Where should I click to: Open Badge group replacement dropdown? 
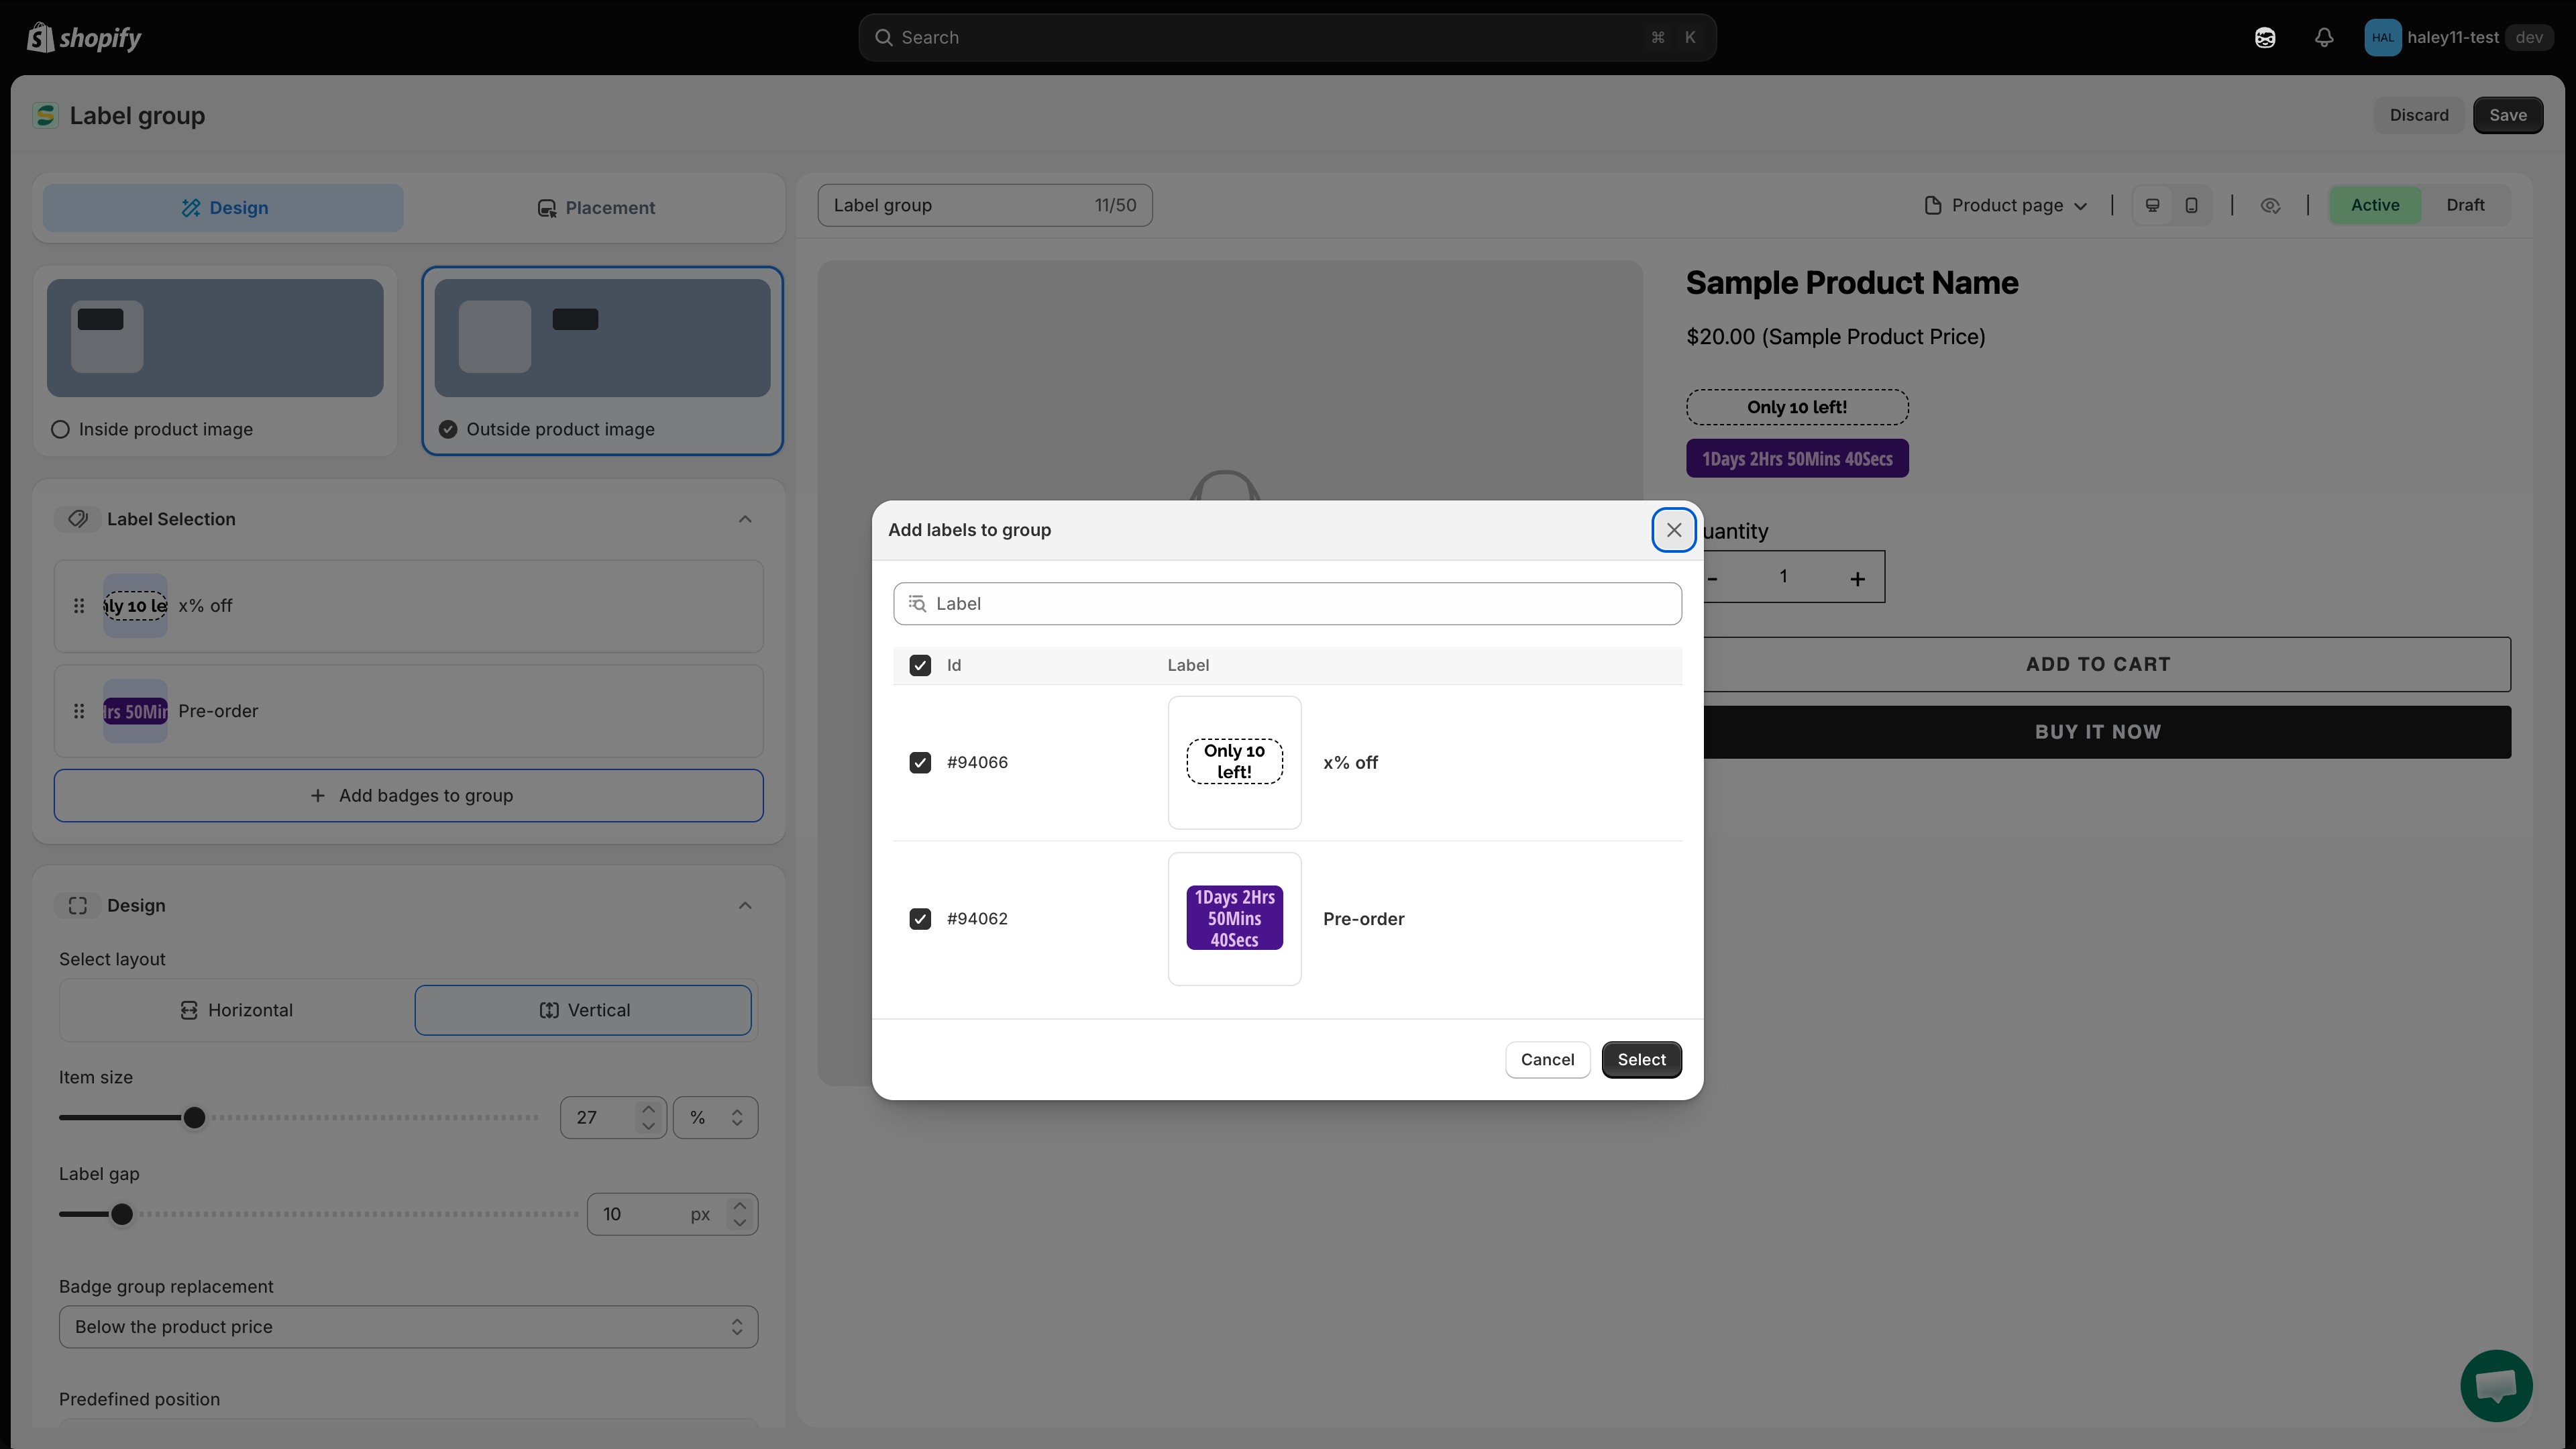(x=408, y=1326)
